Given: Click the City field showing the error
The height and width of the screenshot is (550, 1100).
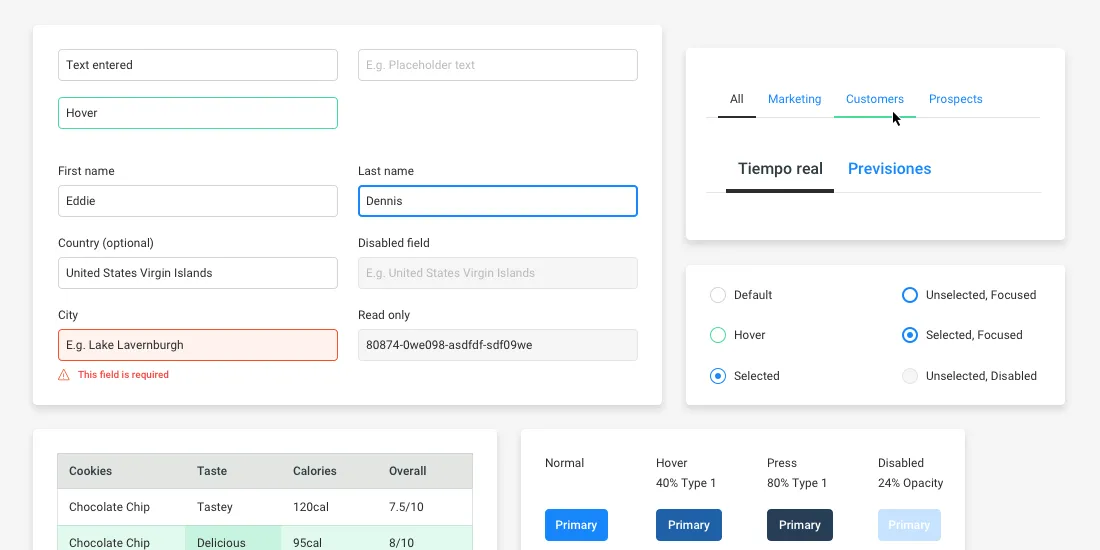Looking at the screenshot, I should click(198, 345).
